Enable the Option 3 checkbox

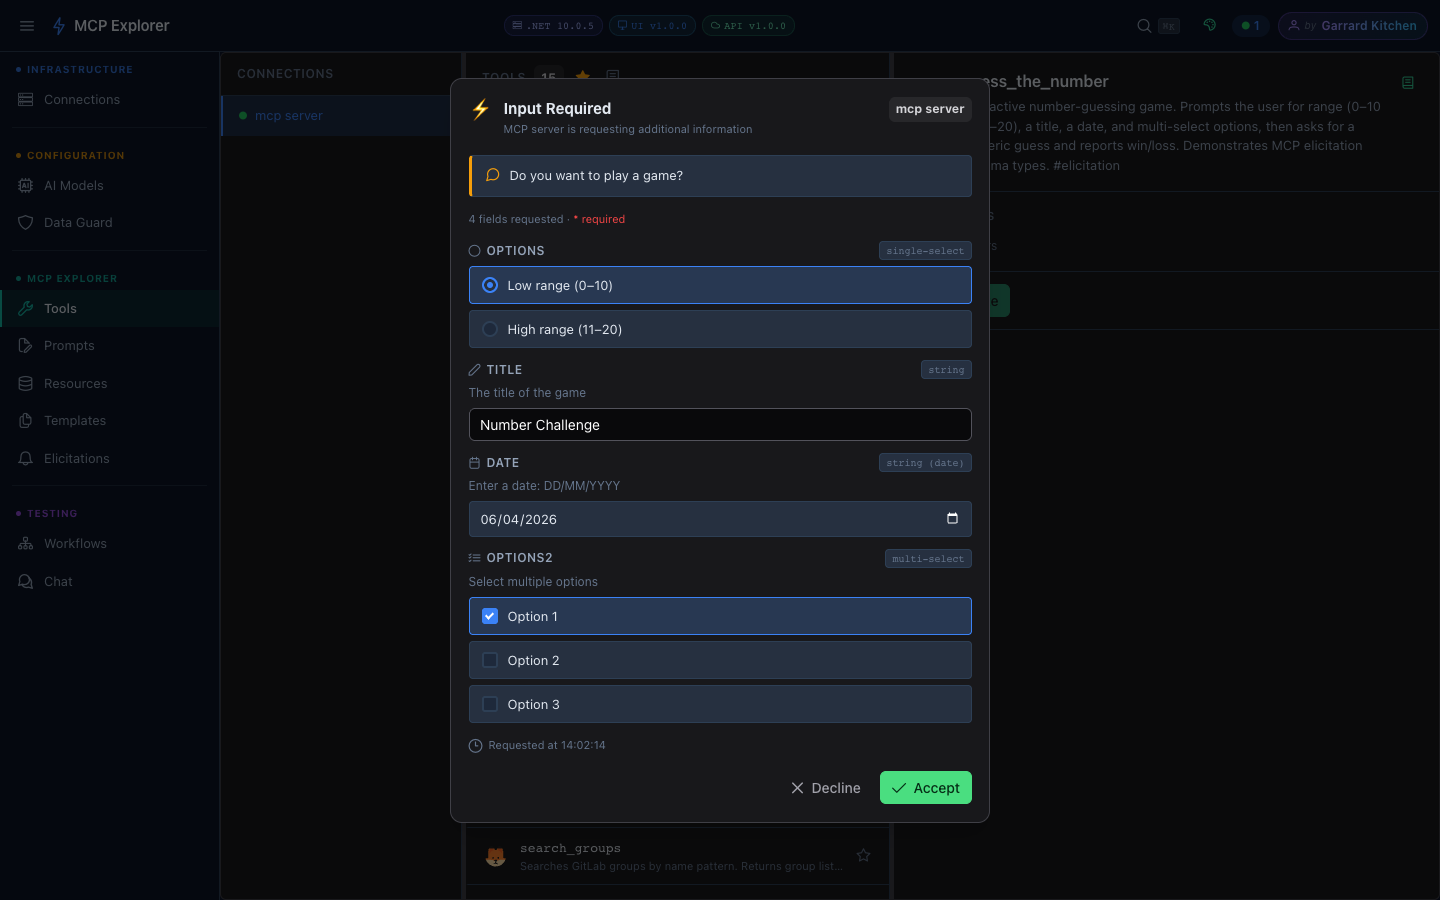pos(490,704)
